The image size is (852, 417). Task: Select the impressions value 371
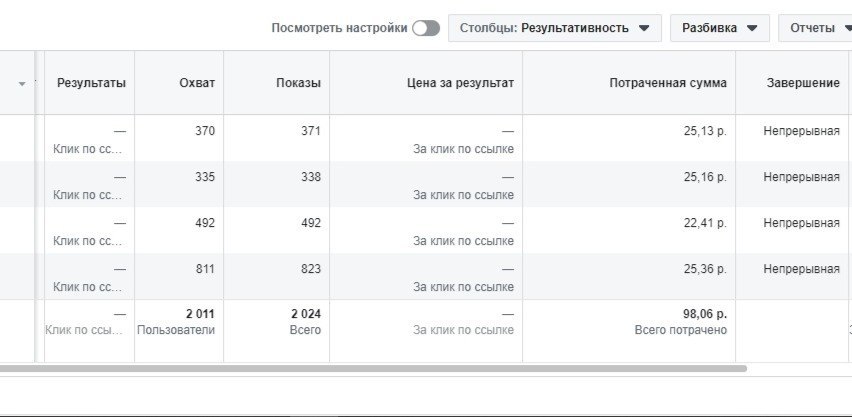[x=311, y=131]
